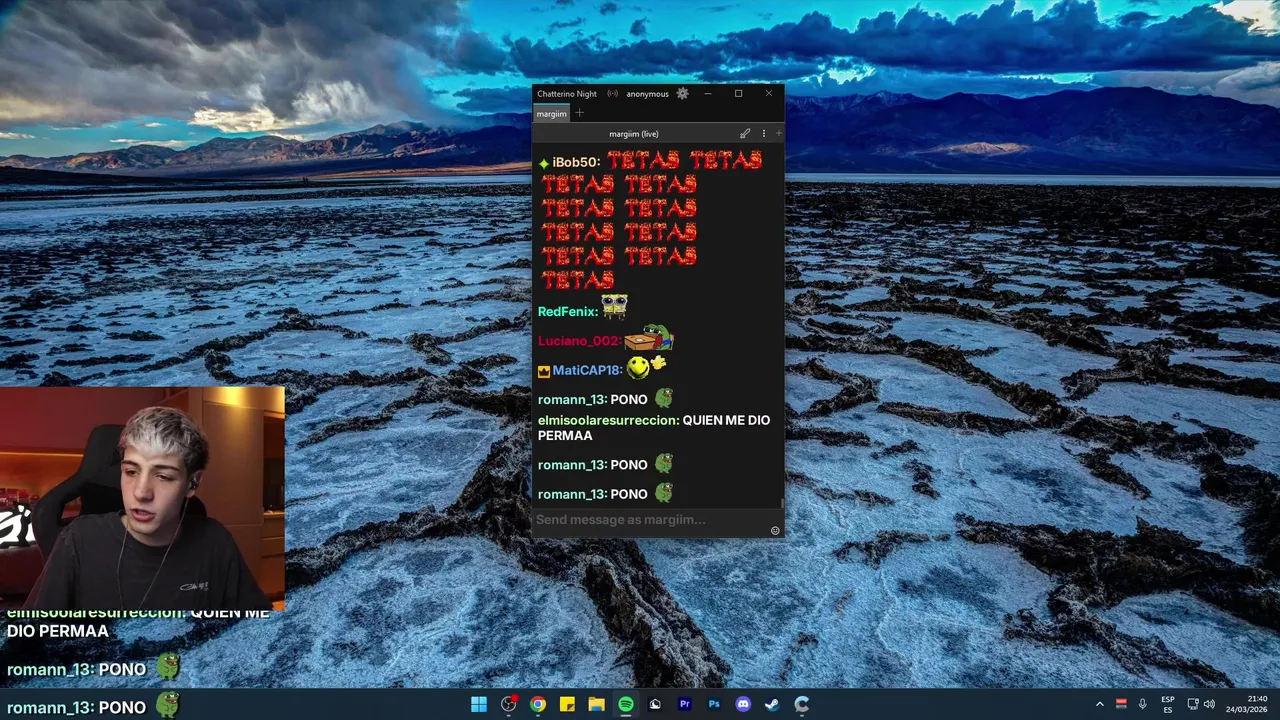Click username MatiCAP18 in chat
This screenshot has height=720, width=1280.
(x=587, y=370)
